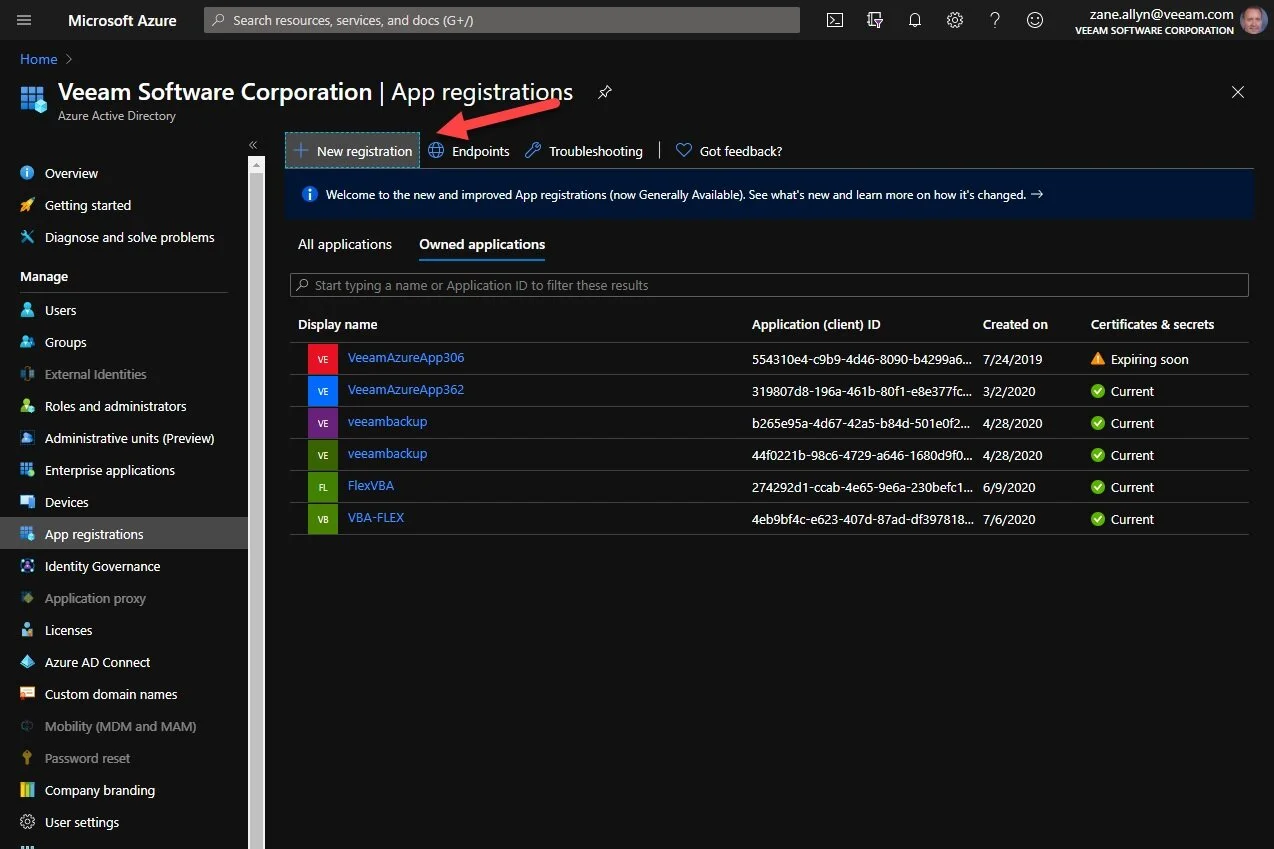Viewport: 1274px width, 849px height.
Task: Open the Directory and subscription filter icon
Action: click(x=875, y=20)
